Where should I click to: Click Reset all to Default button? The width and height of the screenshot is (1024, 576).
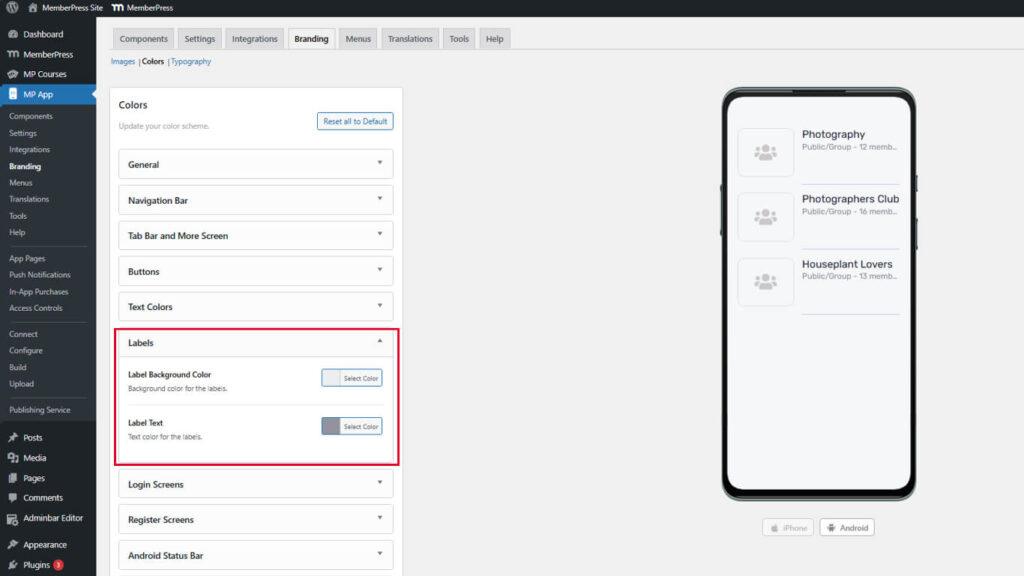(x=354, y=121)
